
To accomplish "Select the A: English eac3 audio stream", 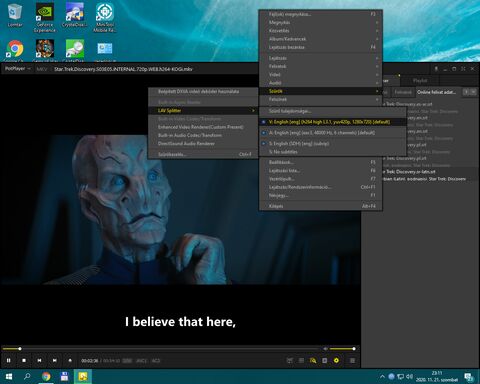I will [x=333, y=133].
